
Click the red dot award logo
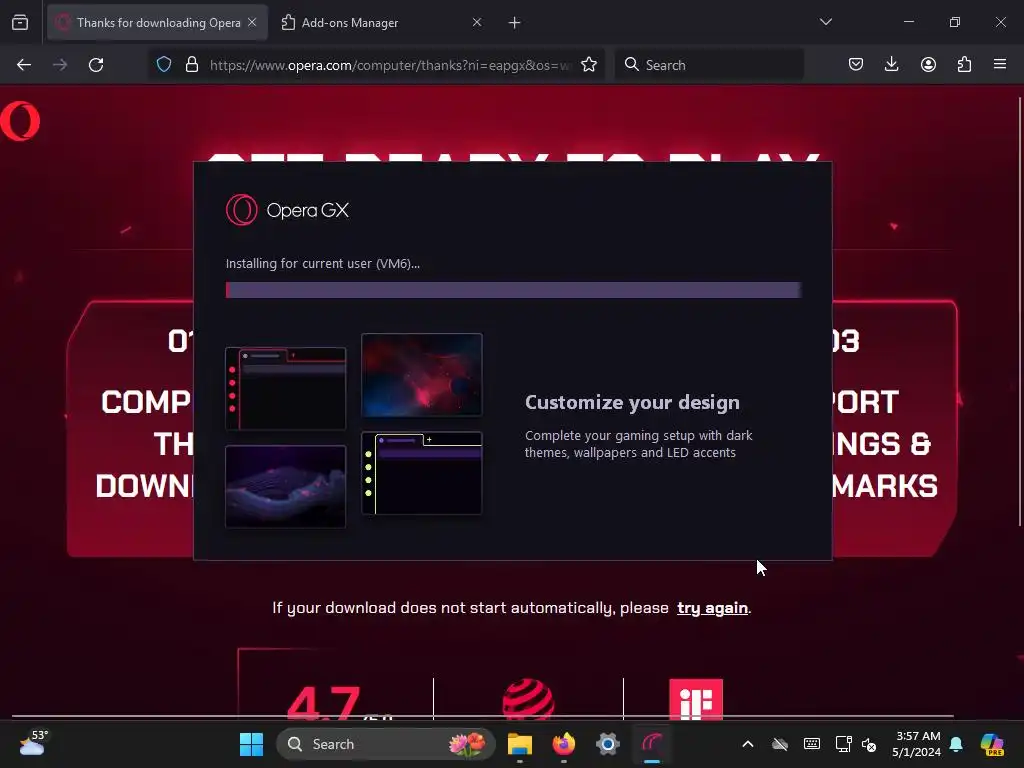[528, 699]
